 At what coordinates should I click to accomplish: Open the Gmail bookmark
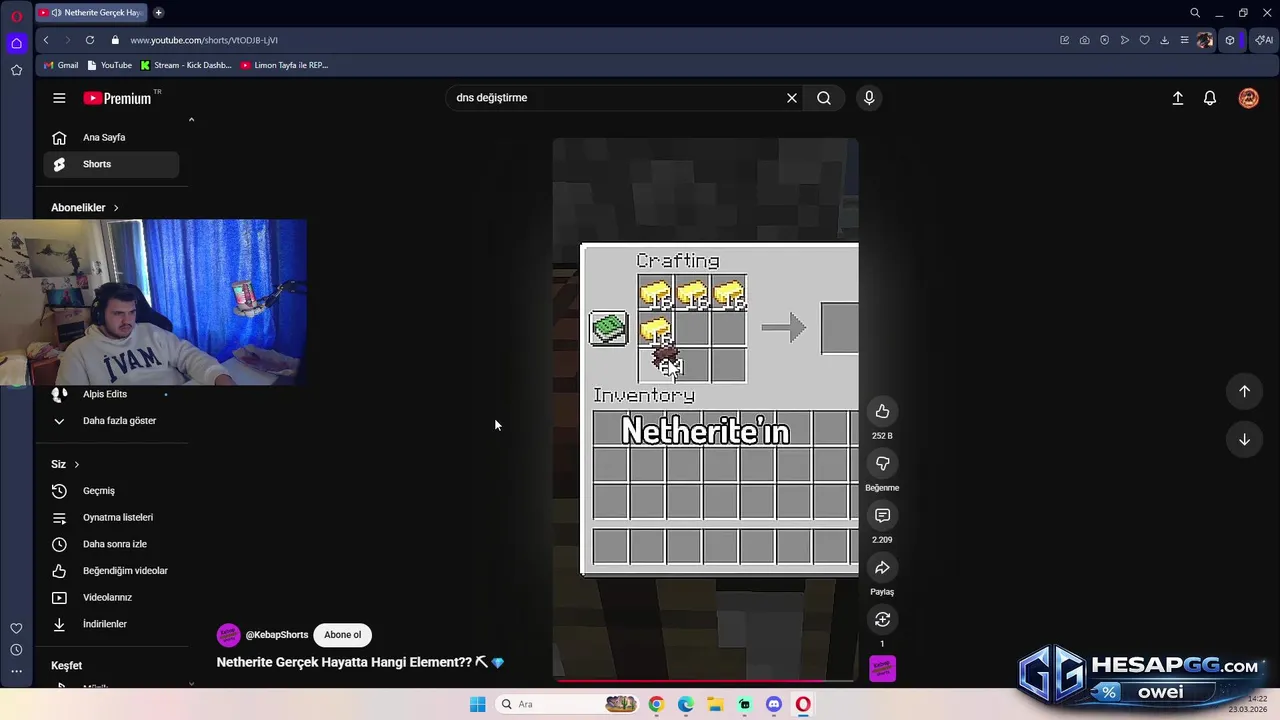point(61,65)
